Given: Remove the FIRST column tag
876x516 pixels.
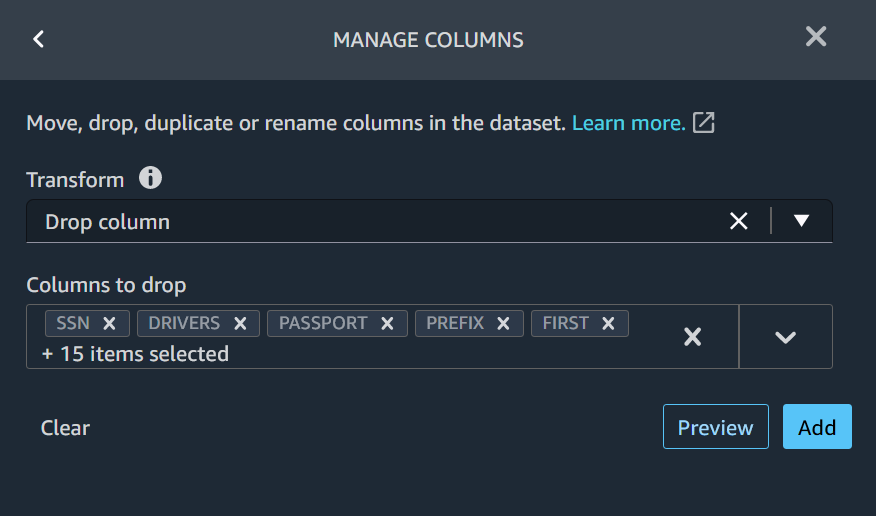Looking at the screenshot, I should (608, 323).
